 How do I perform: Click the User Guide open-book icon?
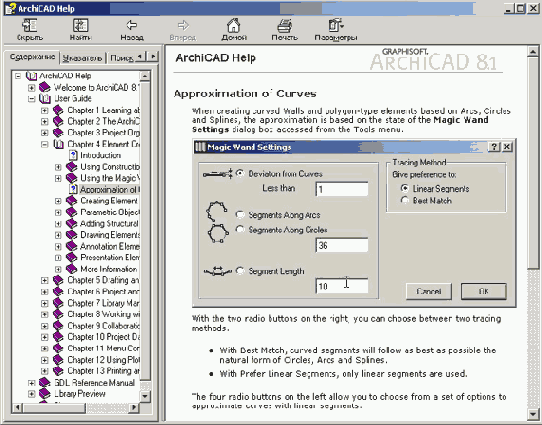pos(45,98)
